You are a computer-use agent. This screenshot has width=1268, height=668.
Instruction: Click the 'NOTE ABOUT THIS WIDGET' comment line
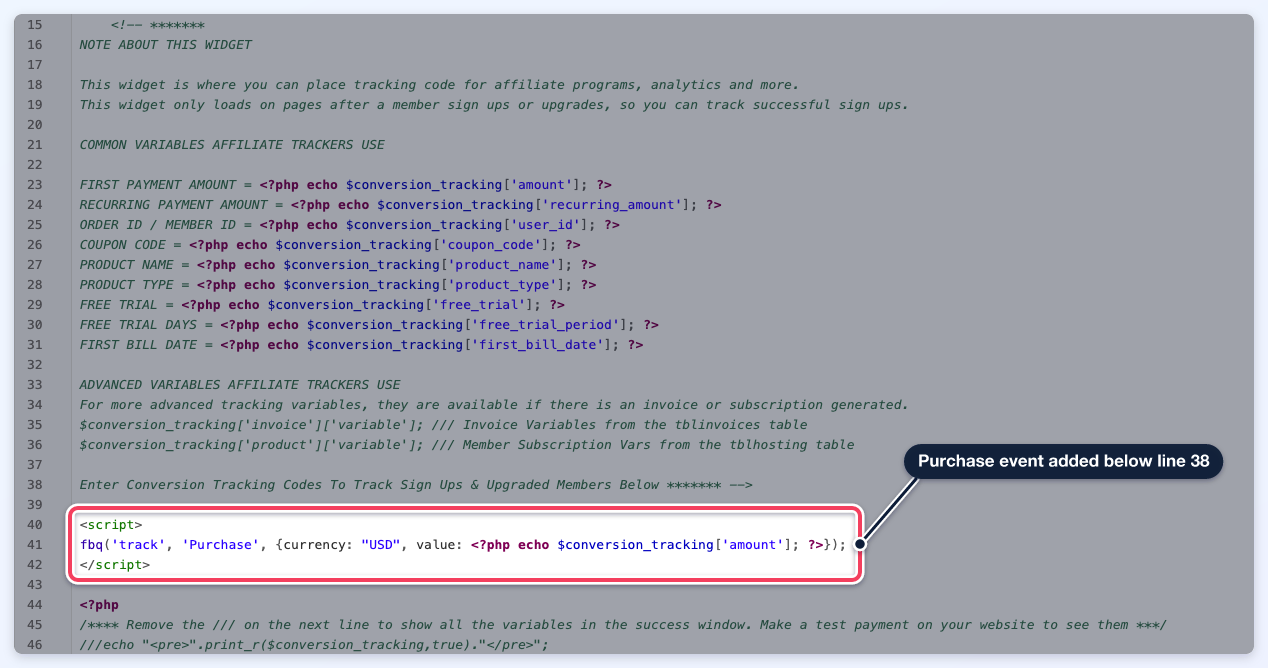pyautogui.click(x=165, y=45)
